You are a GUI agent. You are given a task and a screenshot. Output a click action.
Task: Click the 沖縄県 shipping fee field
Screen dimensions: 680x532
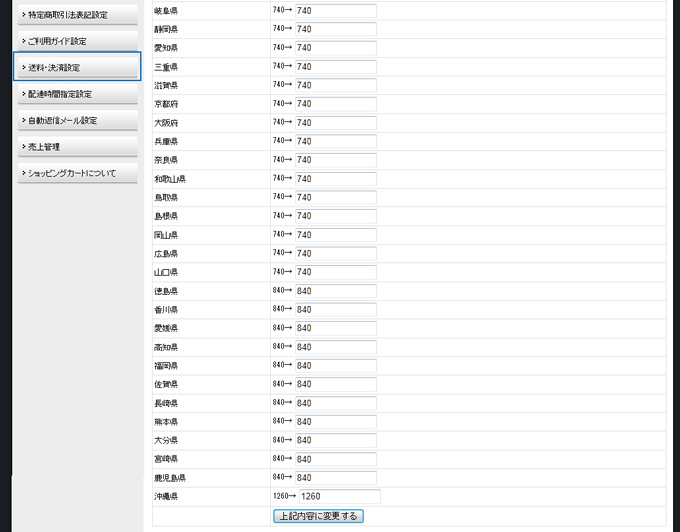coord(338,496)
